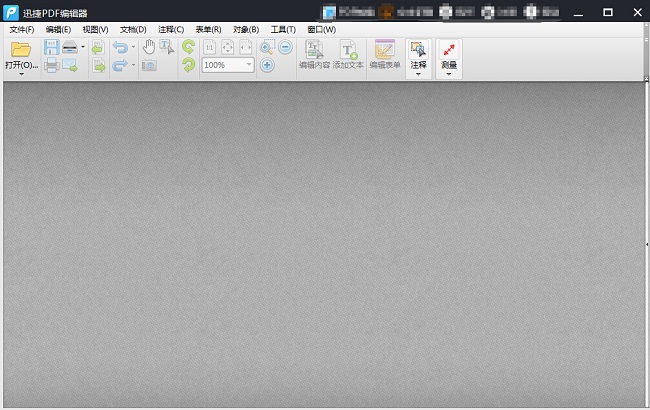Set actual size with 1:1 icon
Image resolution: width=650 pixels, height=410 pixels.
pos(209,47)
